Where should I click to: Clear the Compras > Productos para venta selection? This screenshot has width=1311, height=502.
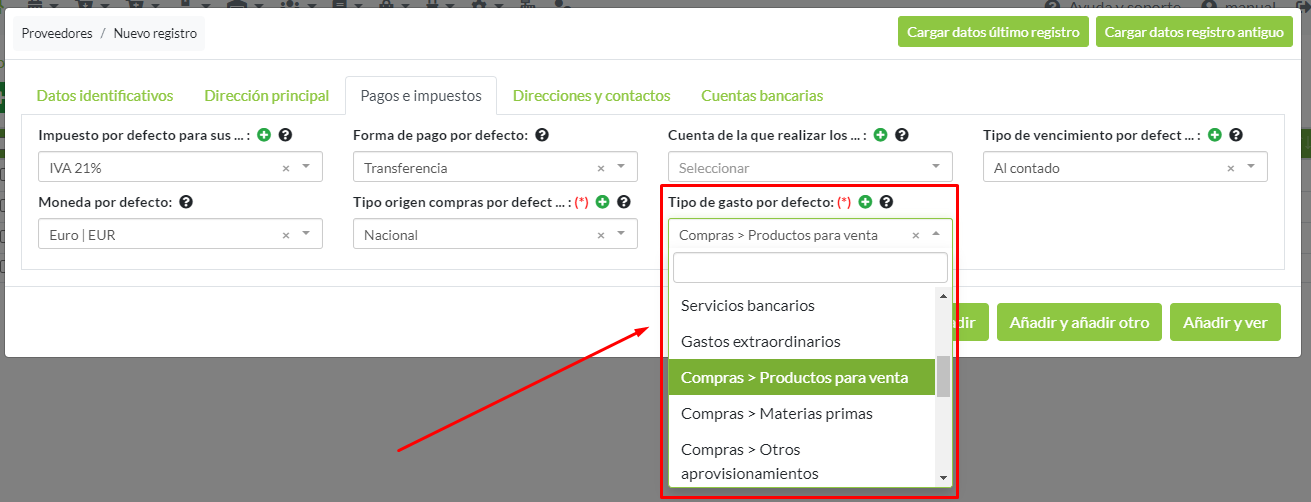tap(915, 235)
